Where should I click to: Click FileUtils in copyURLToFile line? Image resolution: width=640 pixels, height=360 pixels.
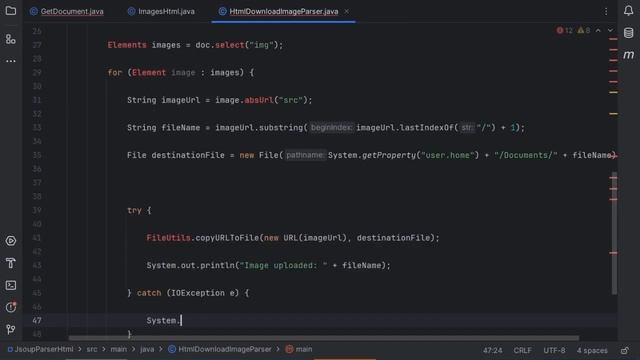click(x=169, y=238)
